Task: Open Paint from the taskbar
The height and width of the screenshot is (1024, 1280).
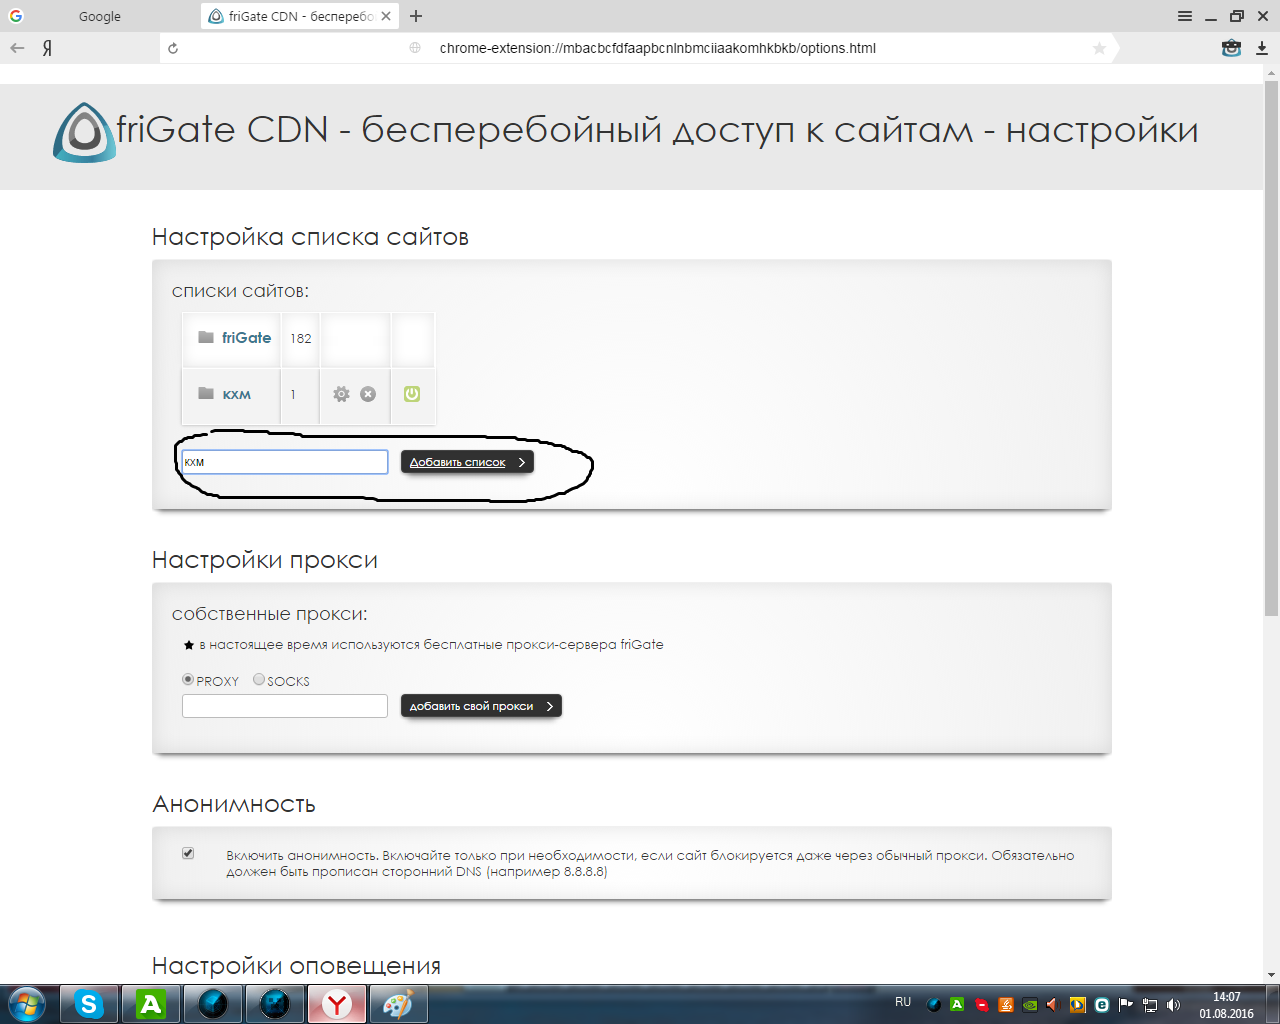Action: (x=398, y=1004)
